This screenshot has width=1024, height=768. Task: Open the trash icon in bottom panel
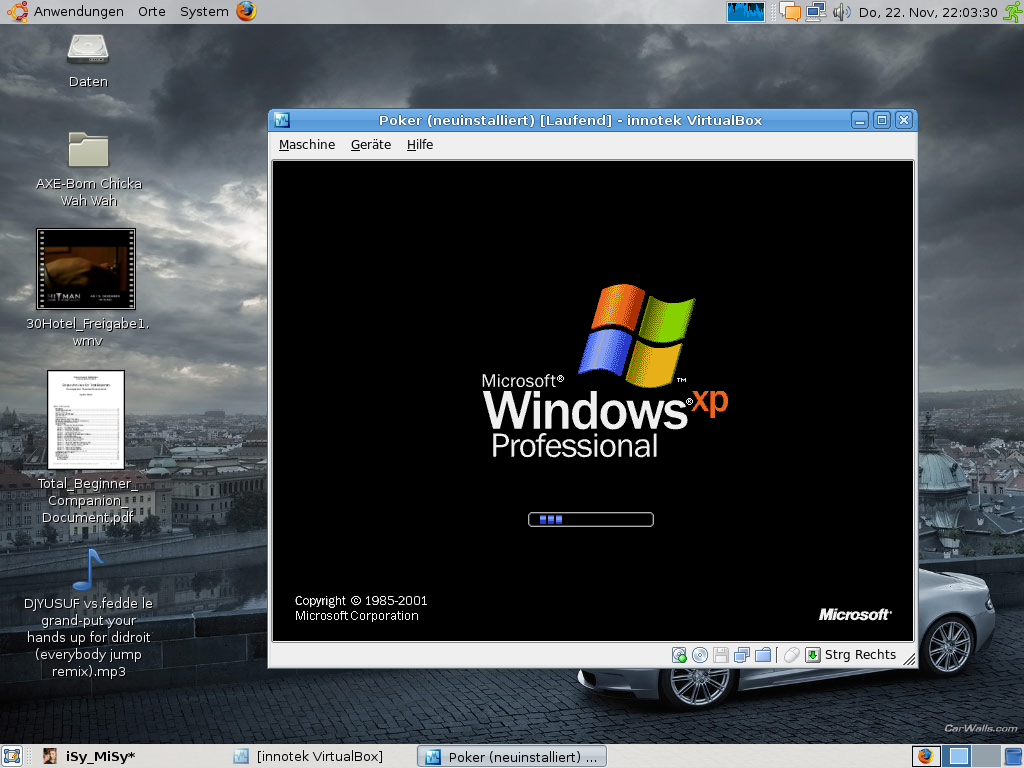click(1014, 756)
